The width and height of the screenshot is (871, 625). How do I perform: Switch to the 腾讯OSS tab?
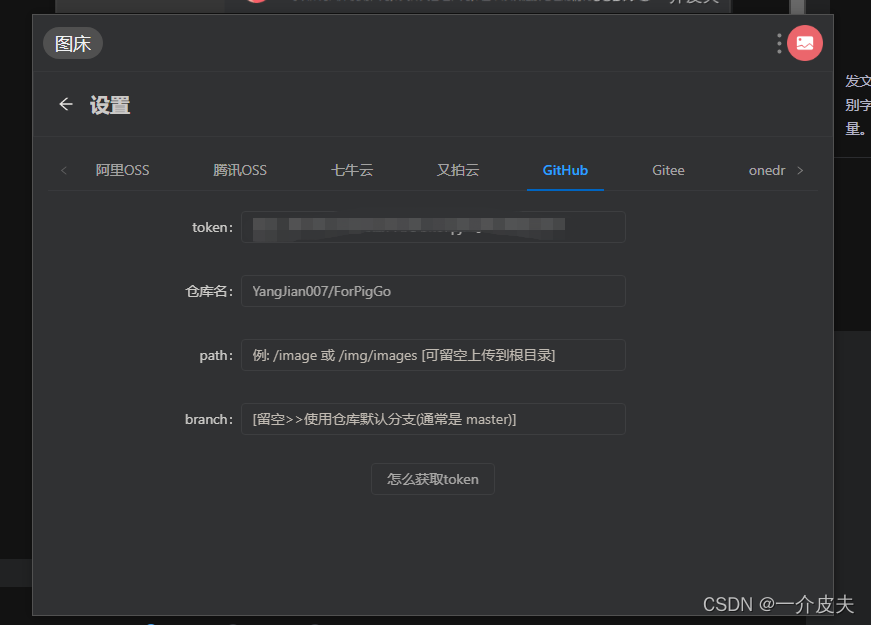pos(240,170)
